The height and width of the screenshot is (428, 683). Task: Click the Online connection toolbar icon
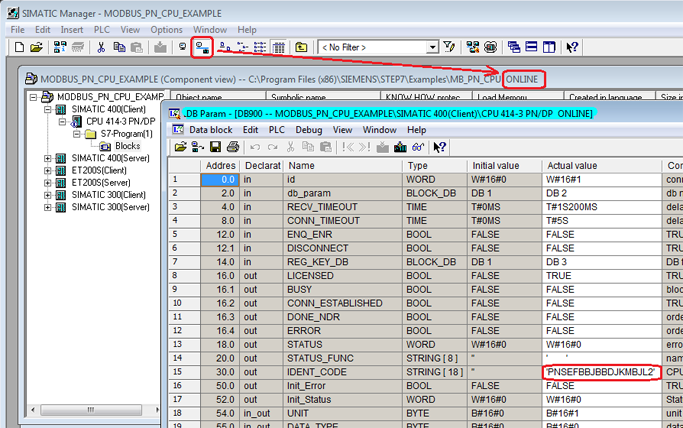pos(201,47)
